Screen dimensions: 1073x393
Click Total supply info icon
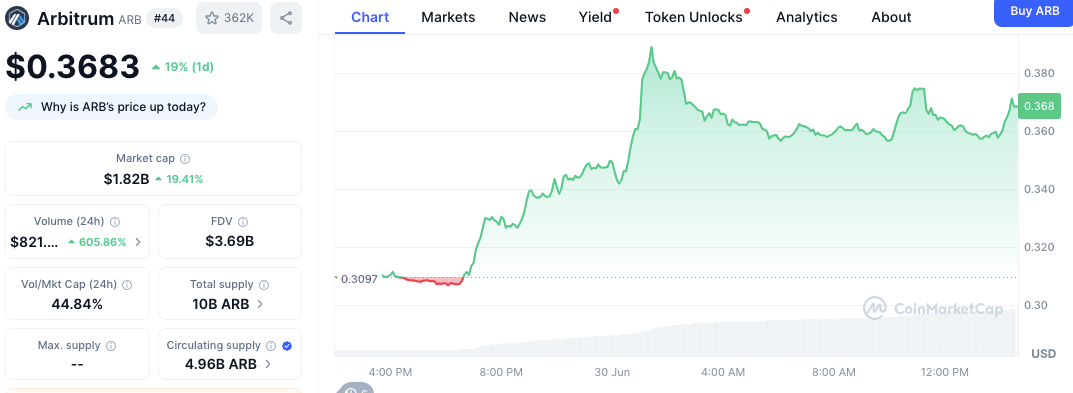264,284
